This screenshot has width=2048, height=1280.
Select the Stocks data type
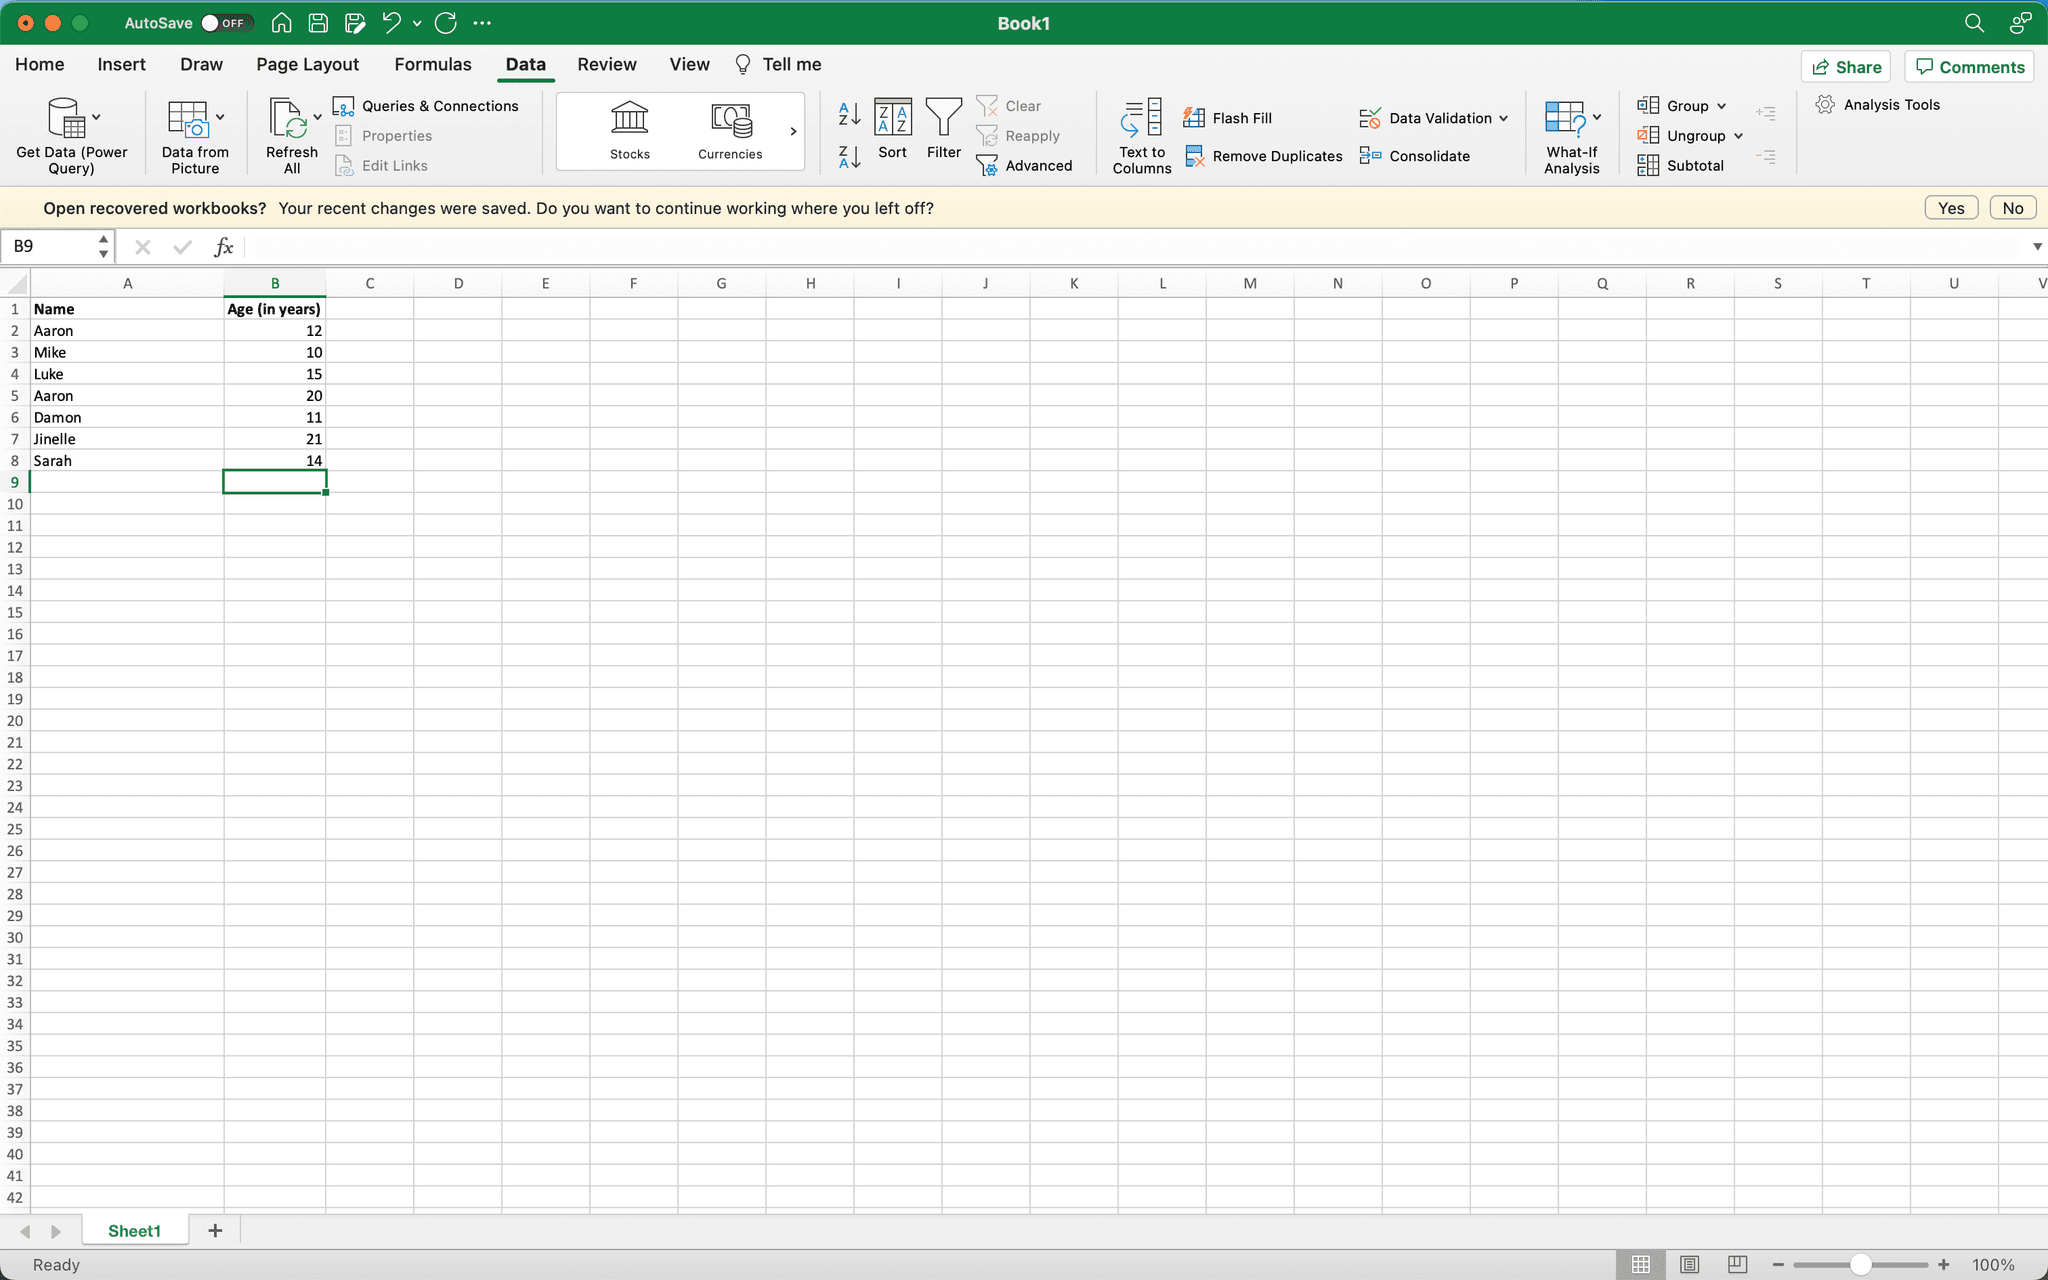tap(628, 130)
